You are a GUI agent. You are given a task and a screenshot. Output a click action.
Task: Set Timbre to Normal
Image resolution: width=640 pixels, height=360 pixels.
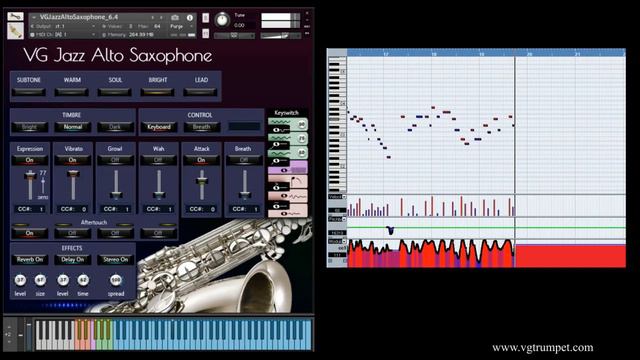point(73,127)
